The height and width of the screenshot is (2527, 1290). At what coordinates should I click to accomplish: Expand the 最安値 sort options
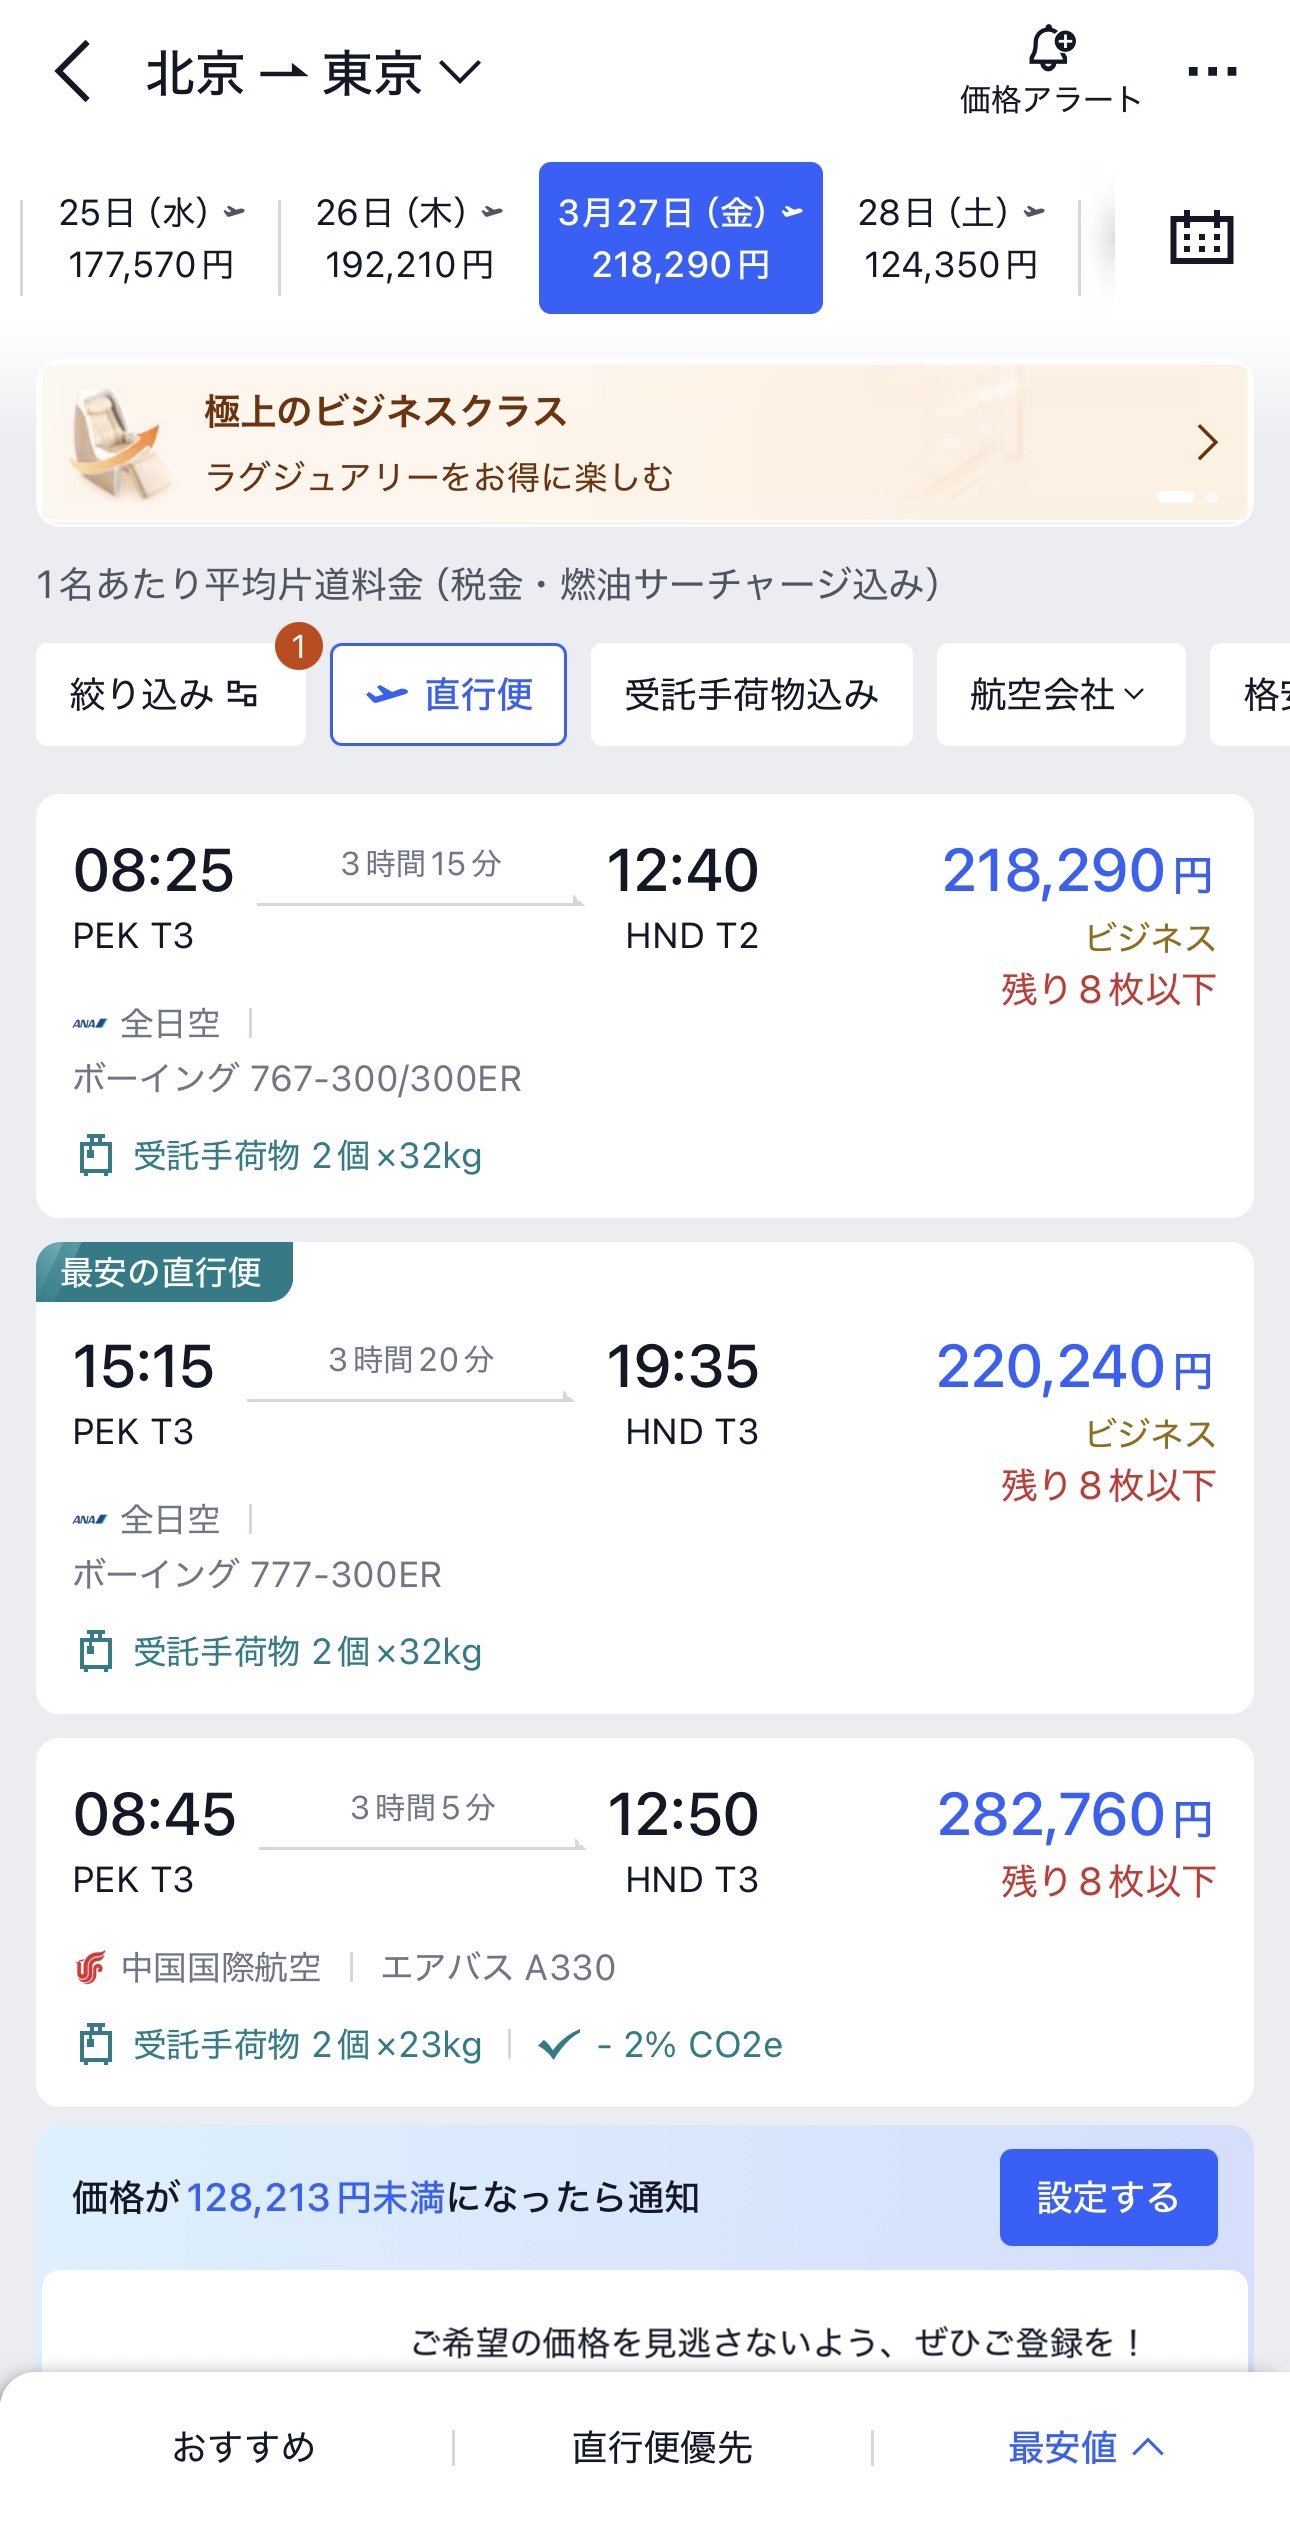[1085, 2446]
